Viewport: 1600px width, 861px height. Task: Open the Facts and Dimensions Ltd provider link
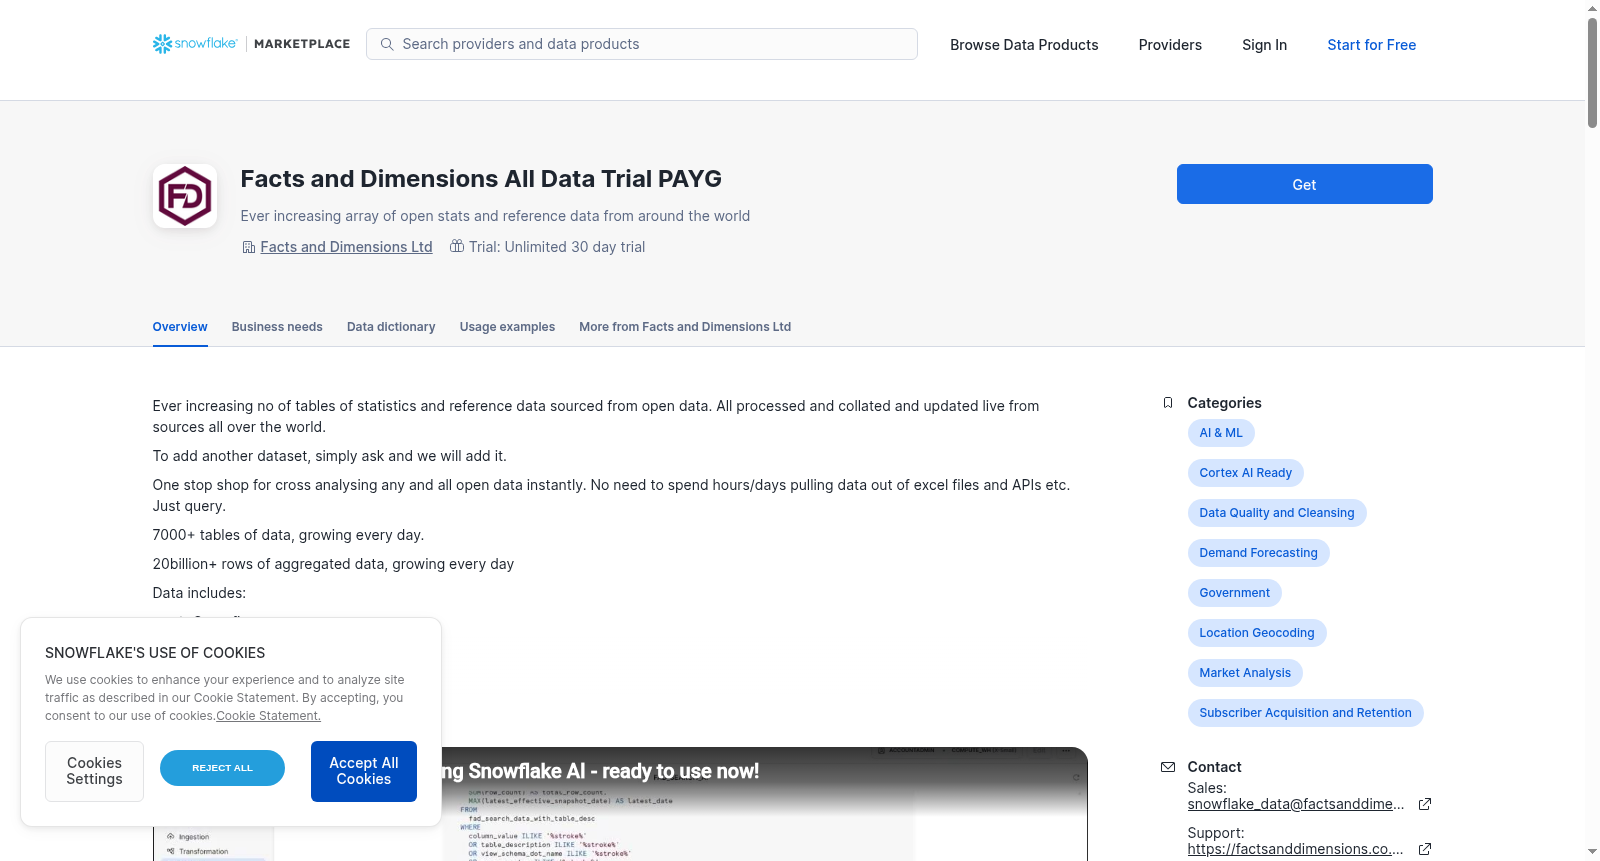[x=346, y=247]
